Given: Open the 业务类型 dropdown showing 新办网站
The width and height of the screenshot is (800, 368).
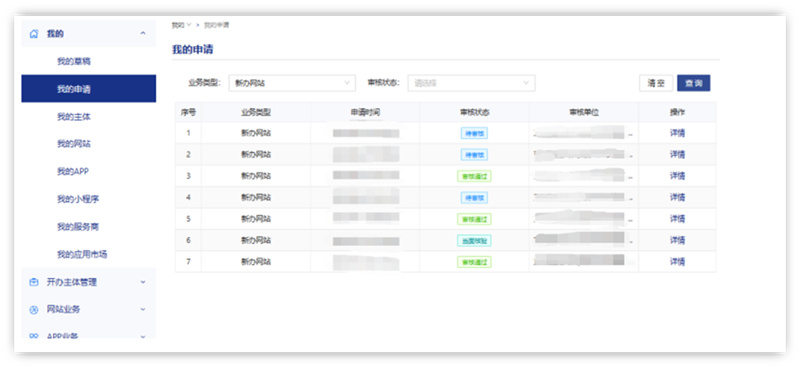Looking at the screenshot, I should (x=292, y=83).
